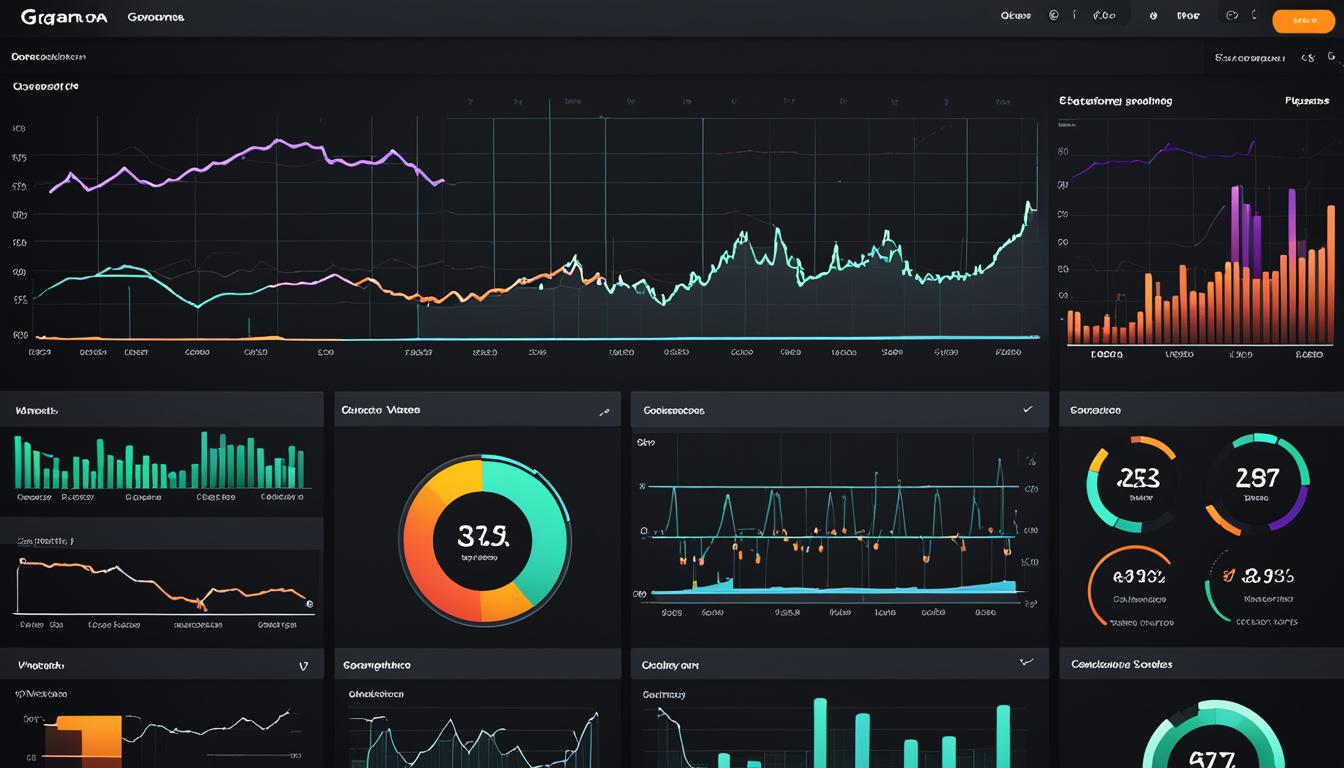Click the 297 gauge in the right panel
1344x768 pixels.
coord(1257,484)
